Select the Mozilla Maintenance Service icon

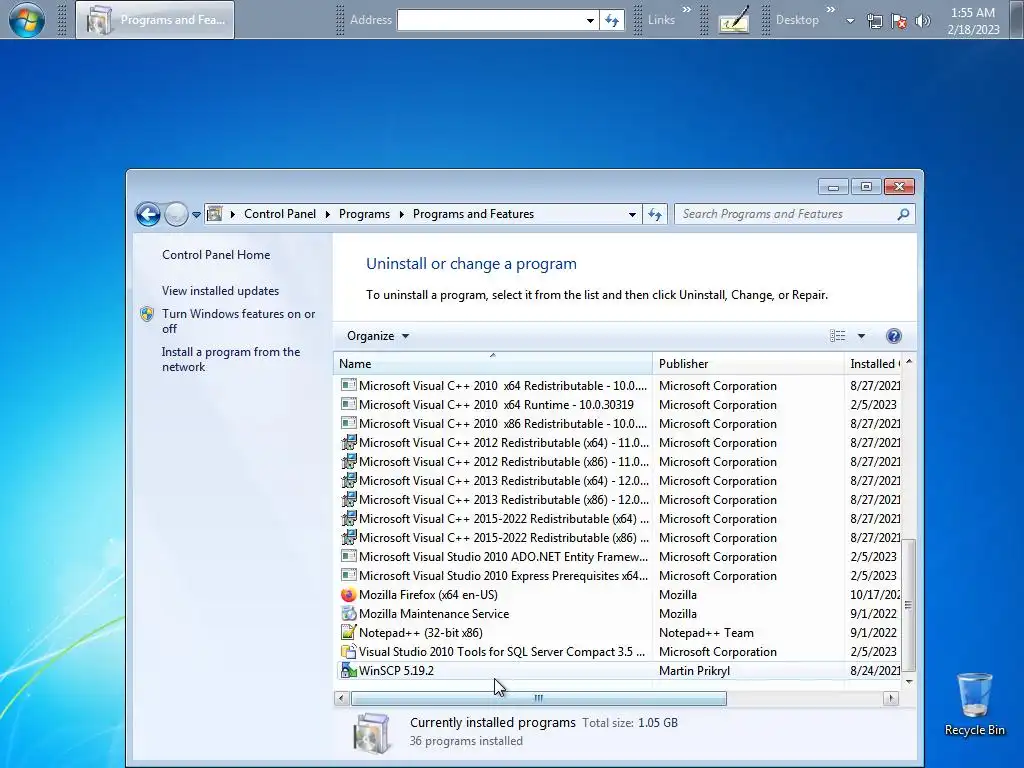[x=349, y=613]
